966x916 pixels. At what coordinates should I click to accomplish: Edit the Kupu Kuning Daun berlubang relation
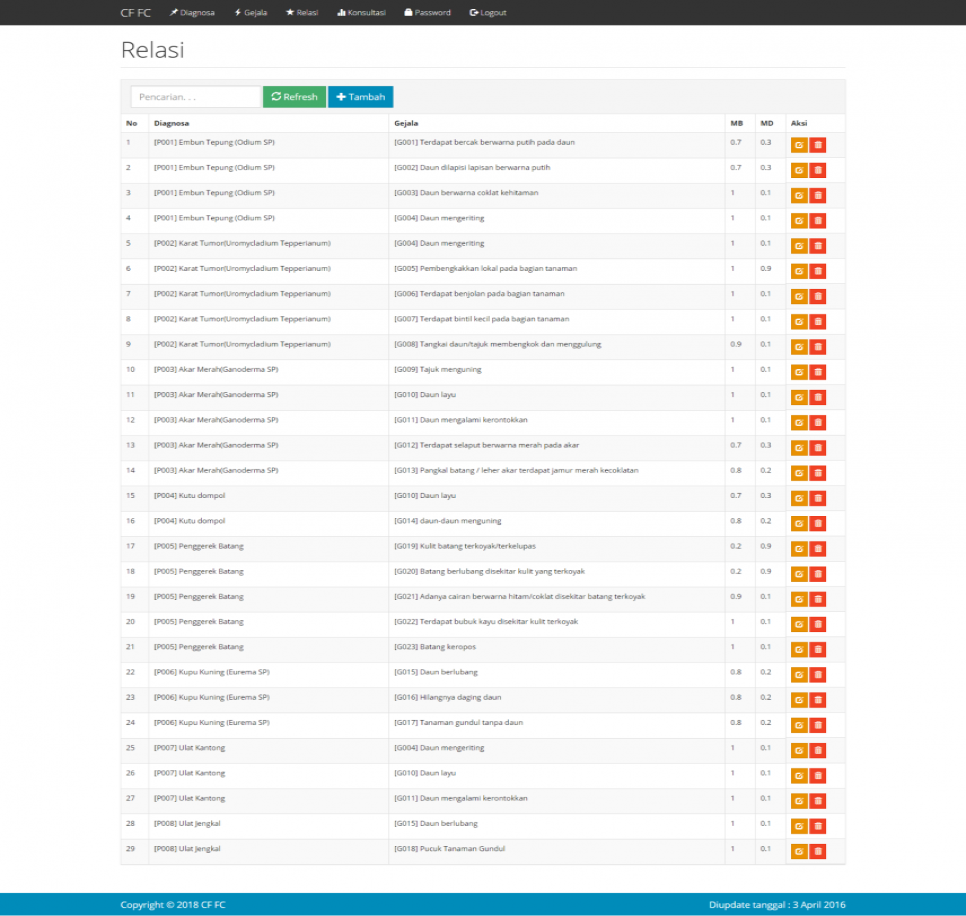[799, 674]
